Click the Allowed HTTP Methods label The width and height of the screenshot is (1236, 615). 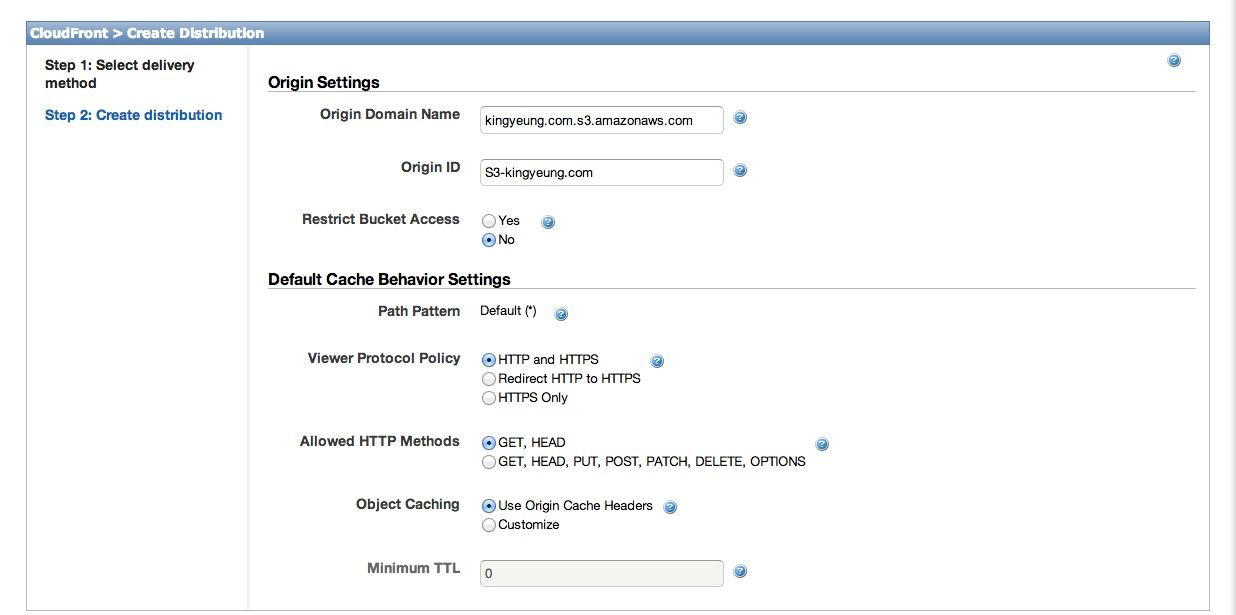(380, 441)
